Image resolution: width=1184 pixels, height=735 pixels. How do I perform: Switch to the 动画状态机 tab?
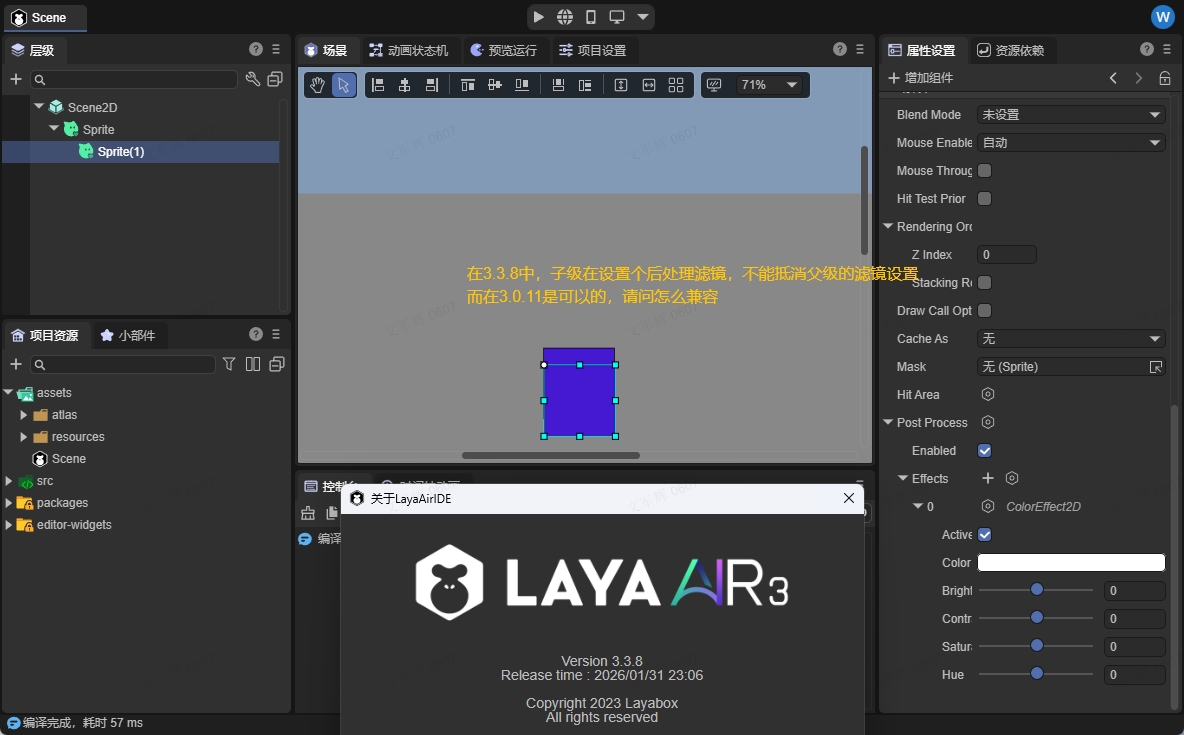click(x=408, y=50)
